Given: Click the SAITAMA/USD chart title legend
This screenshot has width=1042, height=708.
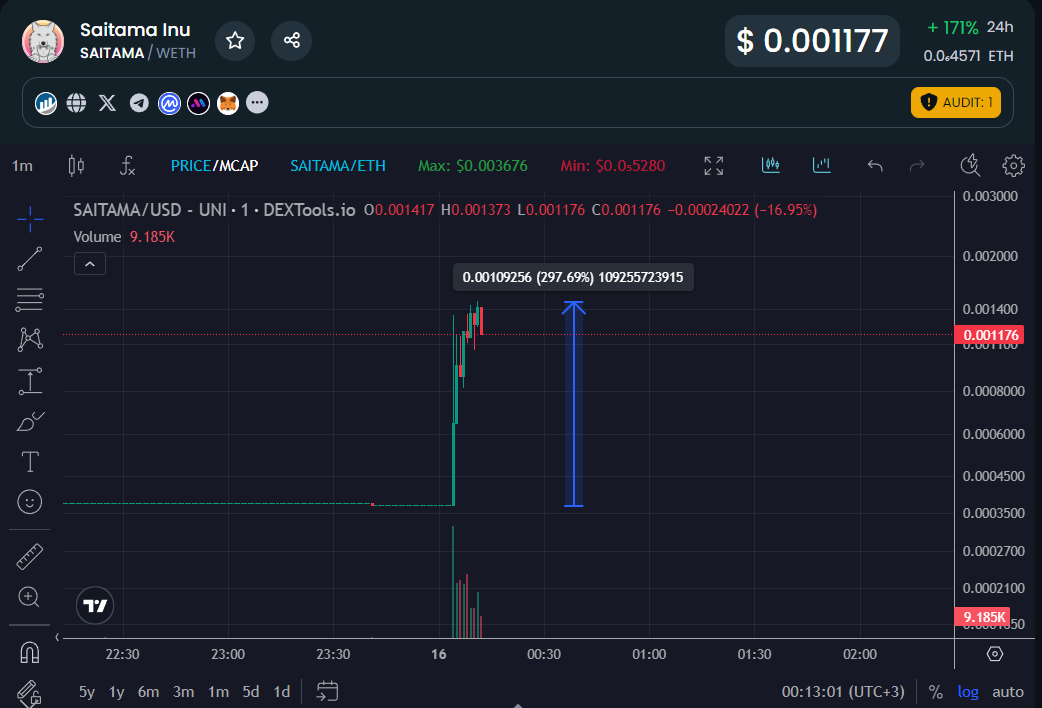Looking at the screenshot, I should point(214,210).
